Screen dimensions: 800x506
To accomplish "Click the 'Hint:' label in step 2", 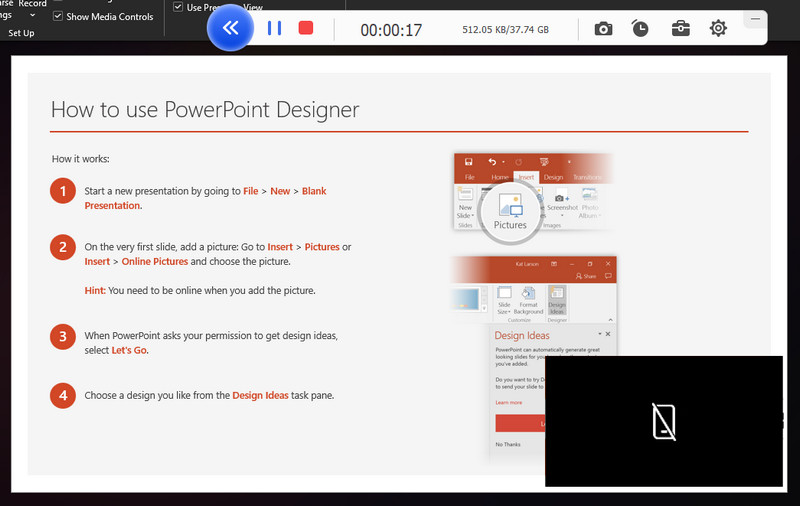I will point(95,290).
